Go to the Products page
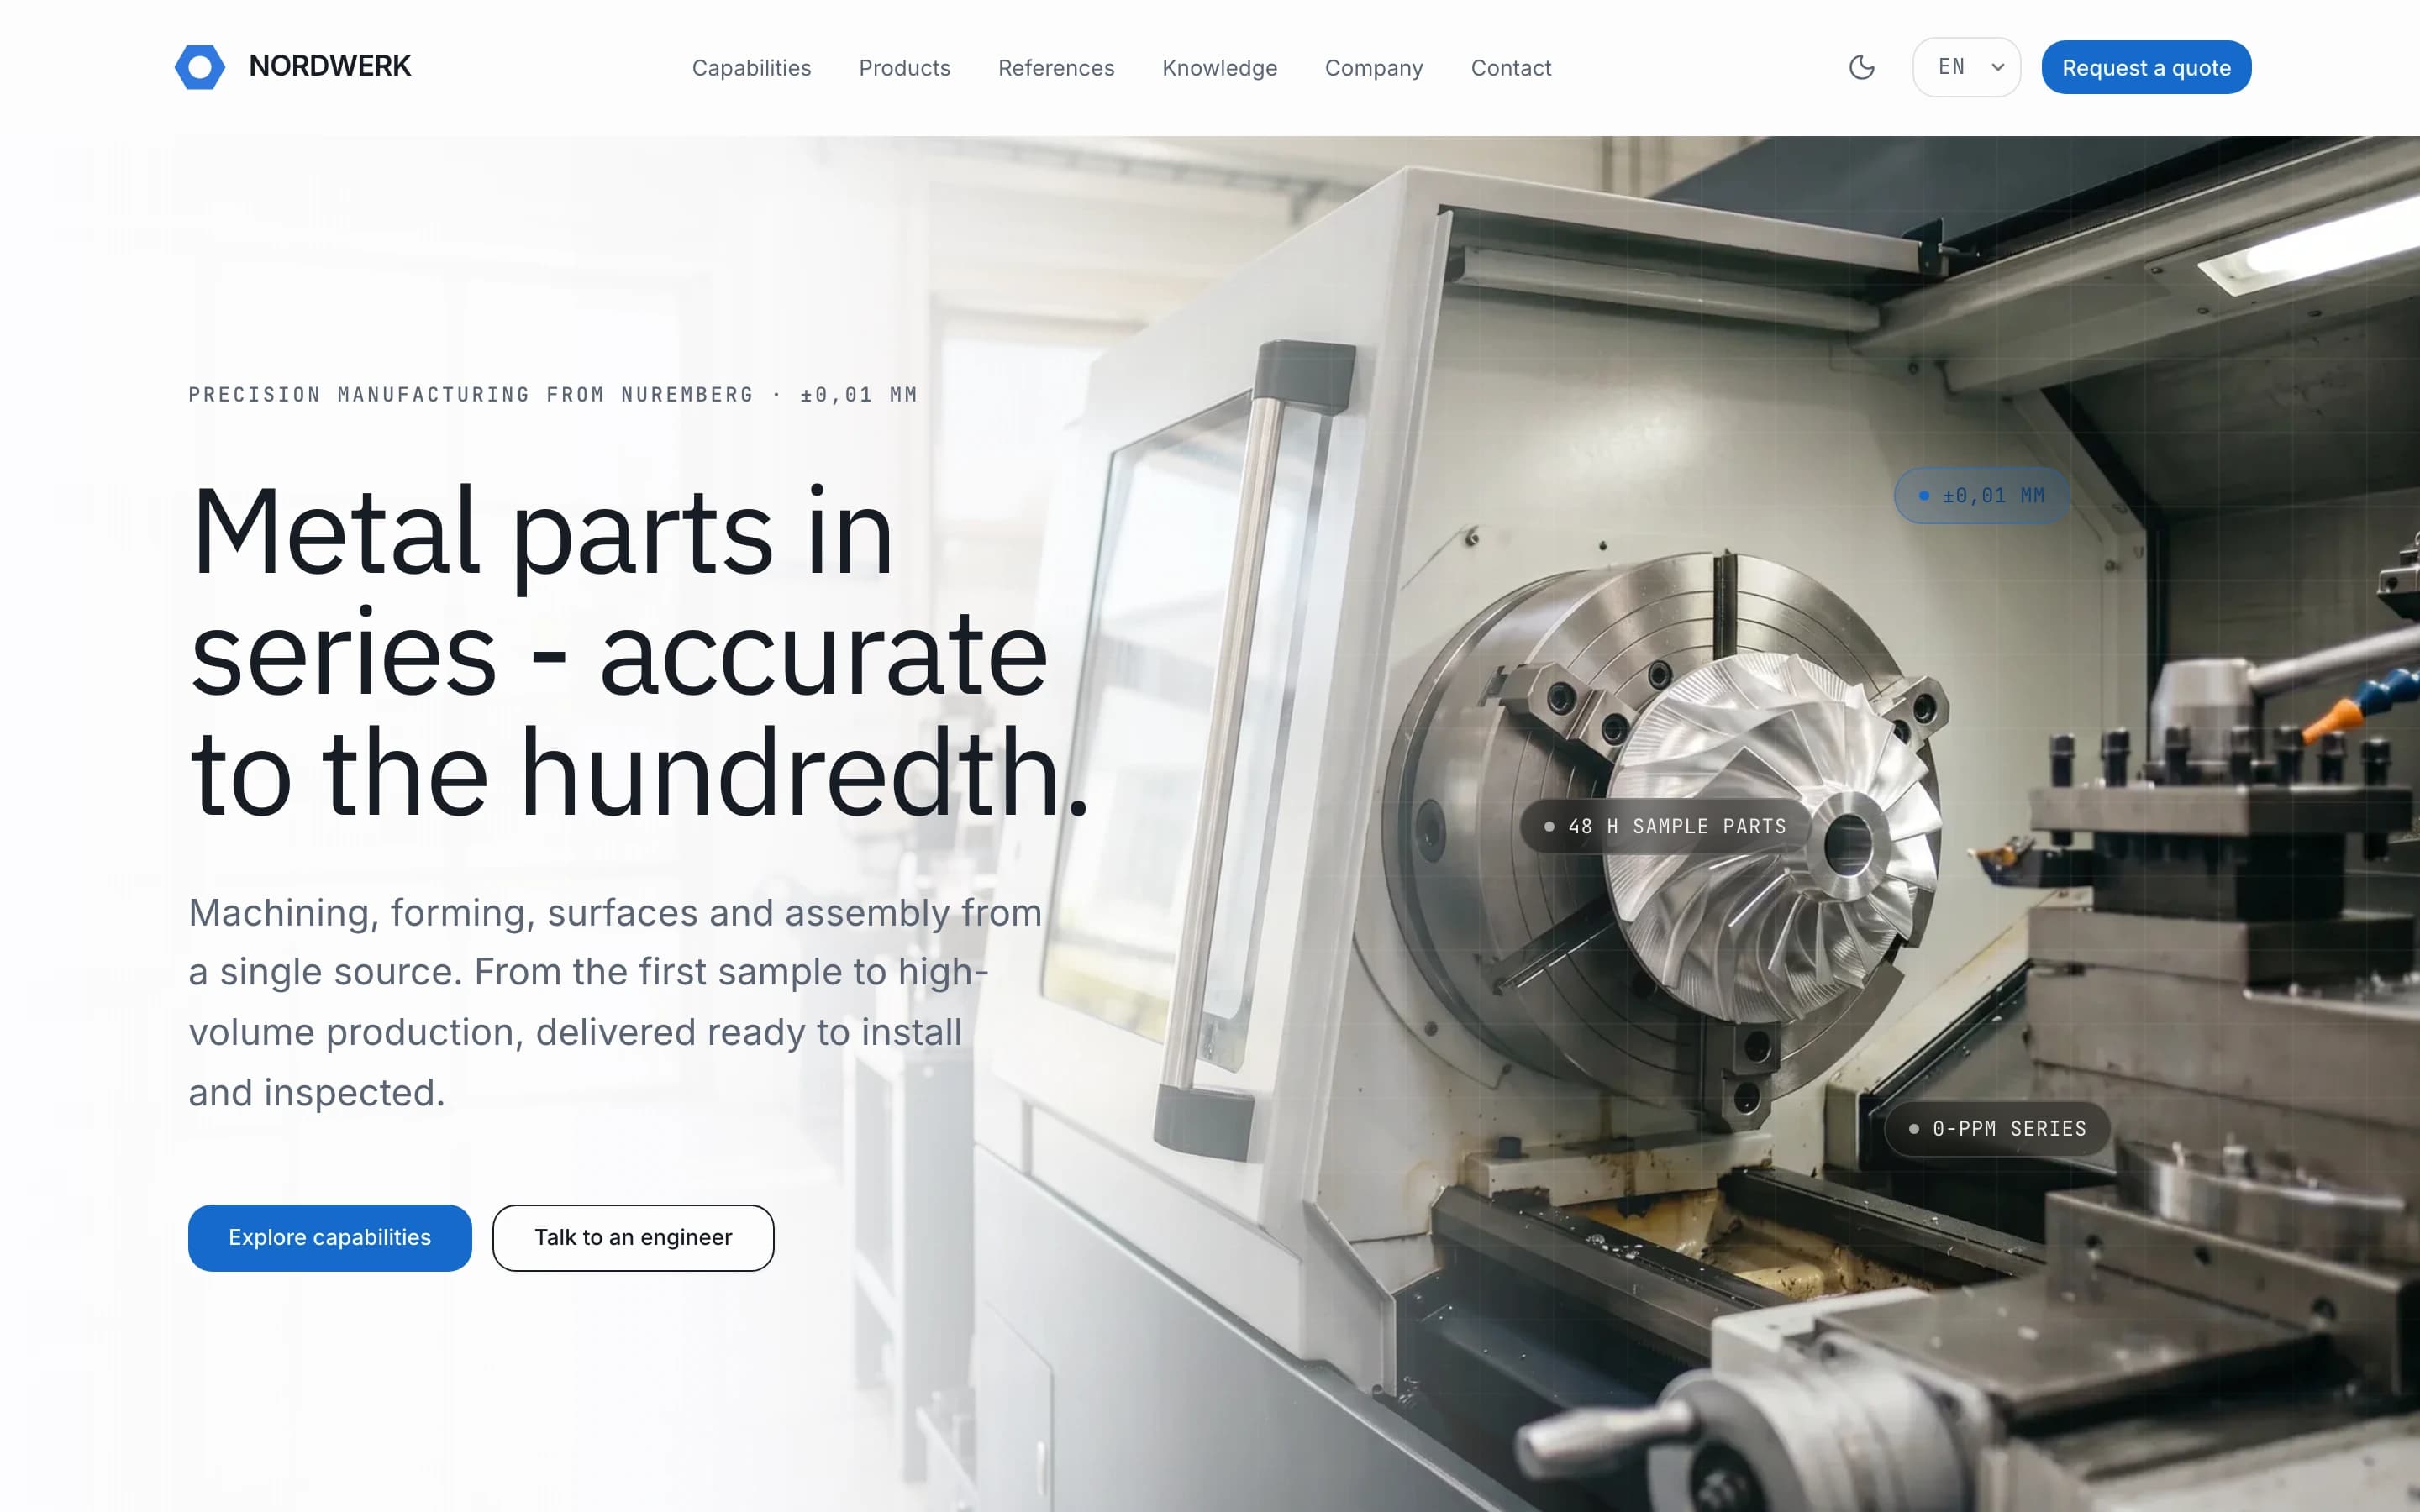The height and width of the screenshot is (1512, 2420). [x=904, y=68]
